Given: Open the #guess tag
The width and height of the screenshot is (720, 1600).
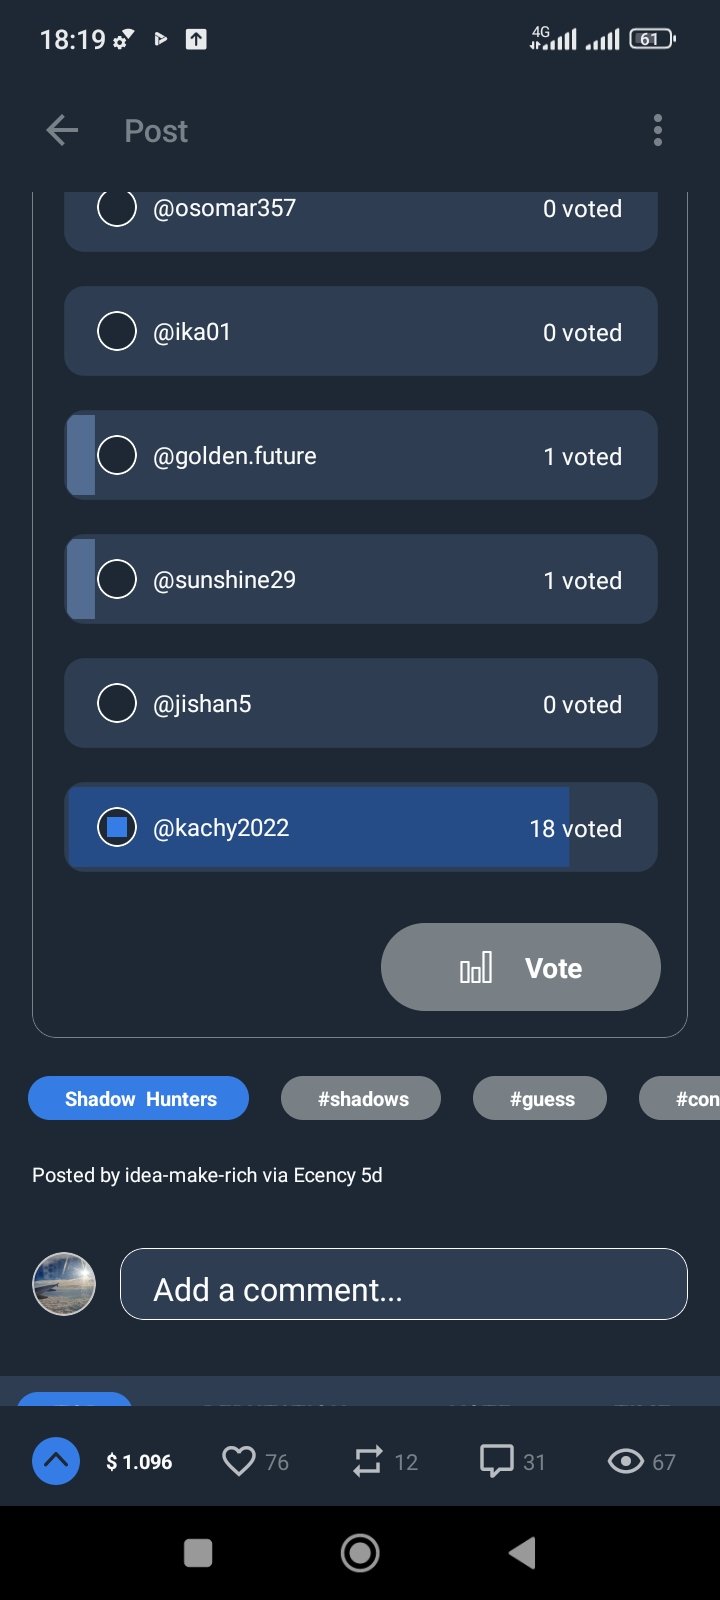Looking at the screenshot, I should coord(540,1098).
